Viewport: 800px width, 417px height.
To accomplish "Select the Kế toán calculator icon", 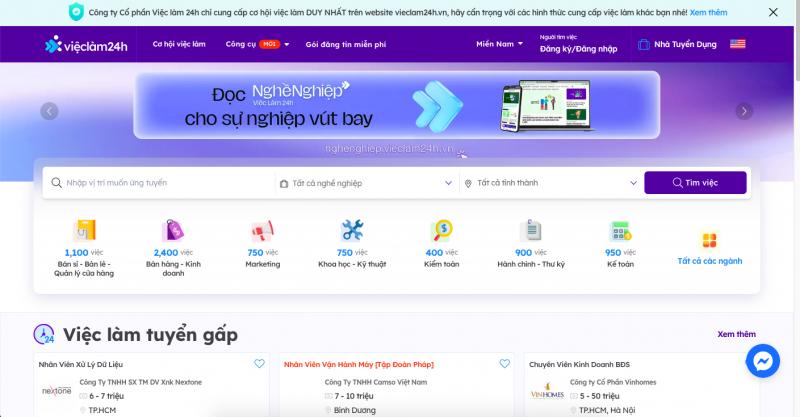I will pyautogui.click(x=620, y=231).
